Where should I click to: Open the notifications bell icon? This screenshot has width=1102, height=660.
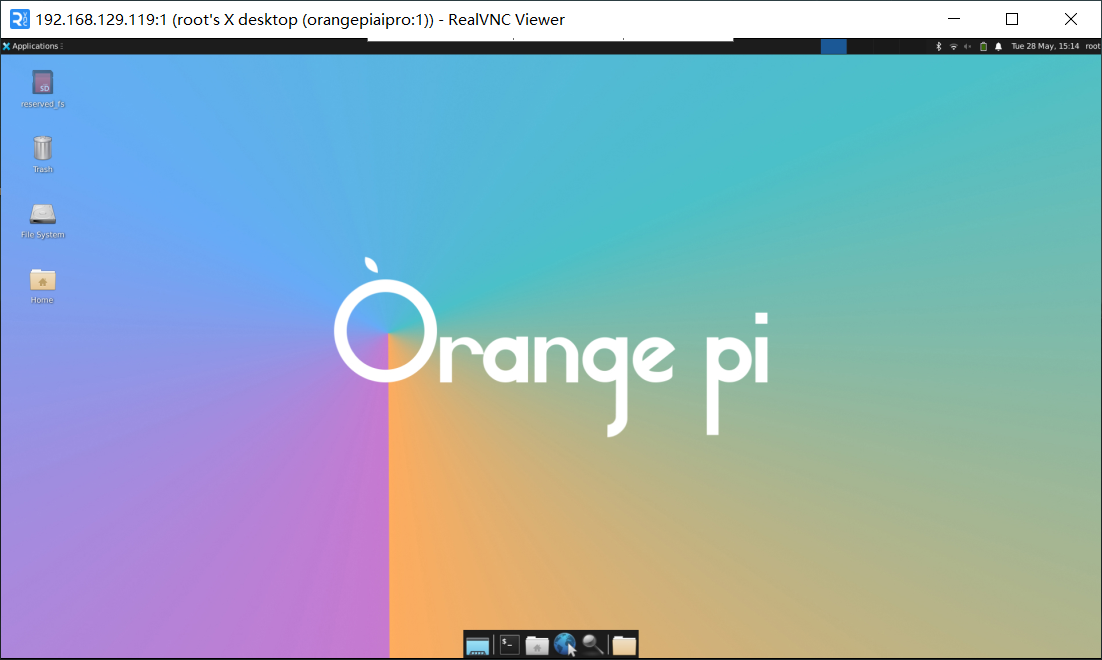pyautogui.click(x=998, y=46)
